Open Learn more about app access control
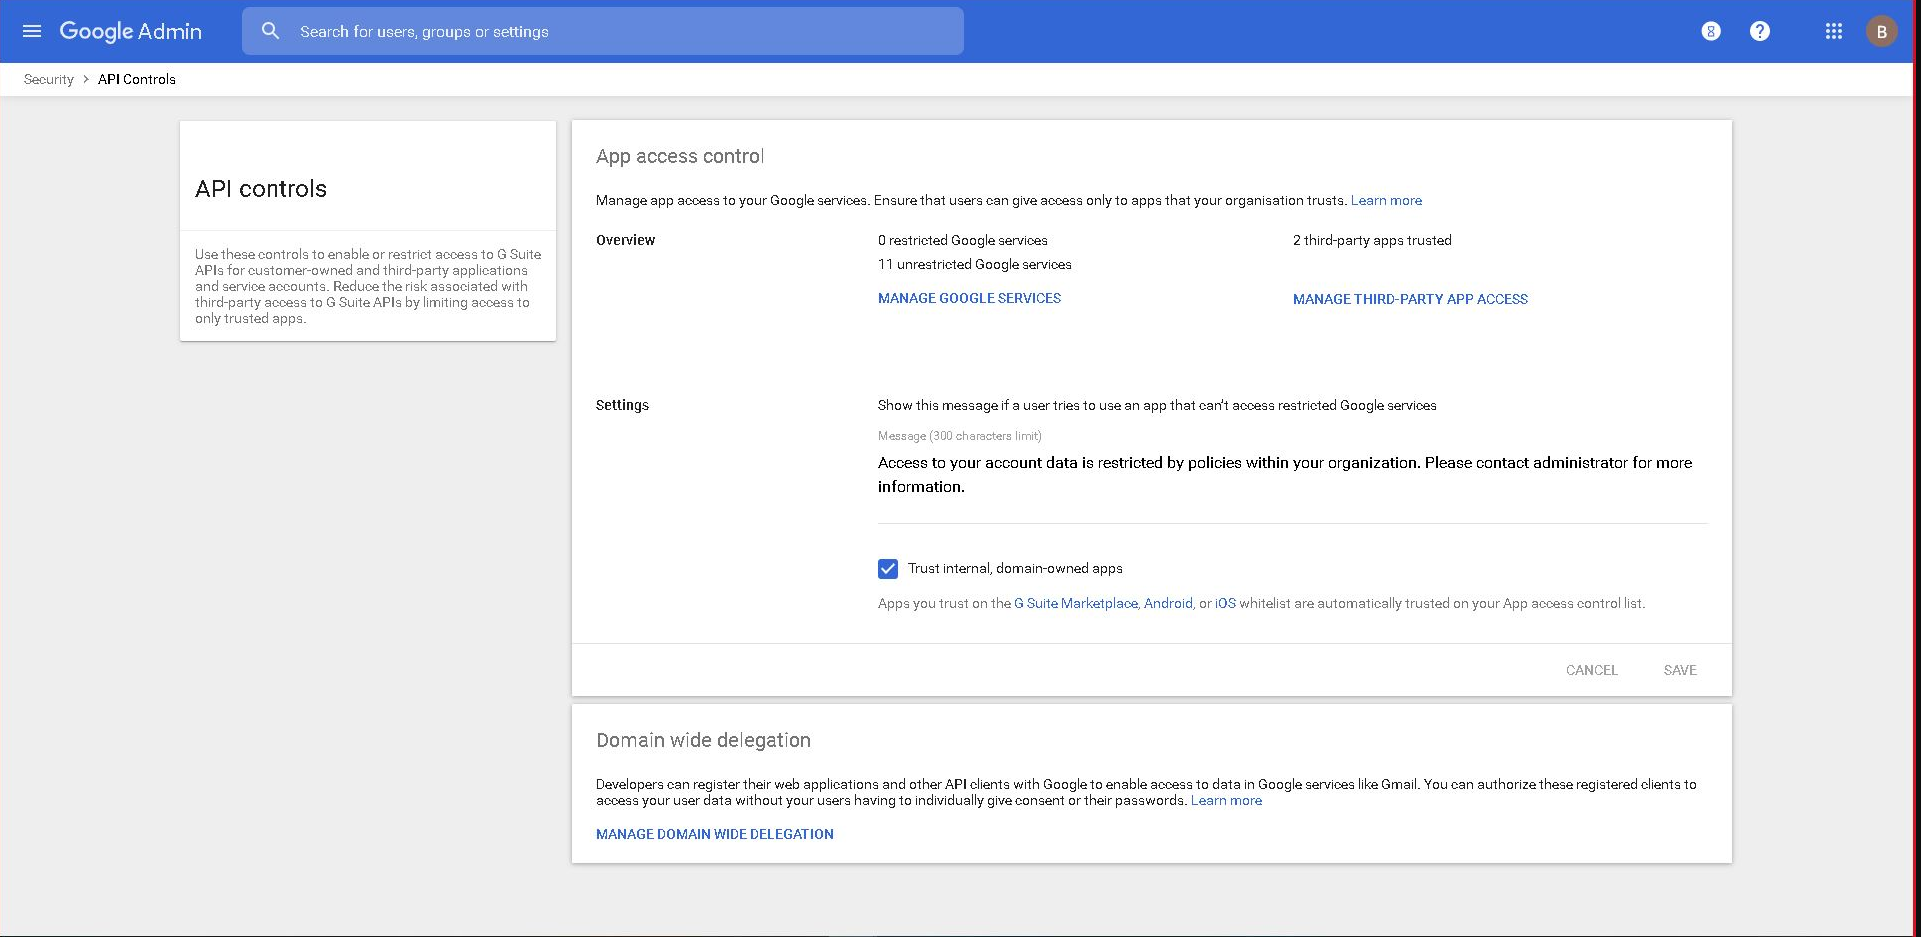Screen dimensions: 1921x937 (1386, 200)
